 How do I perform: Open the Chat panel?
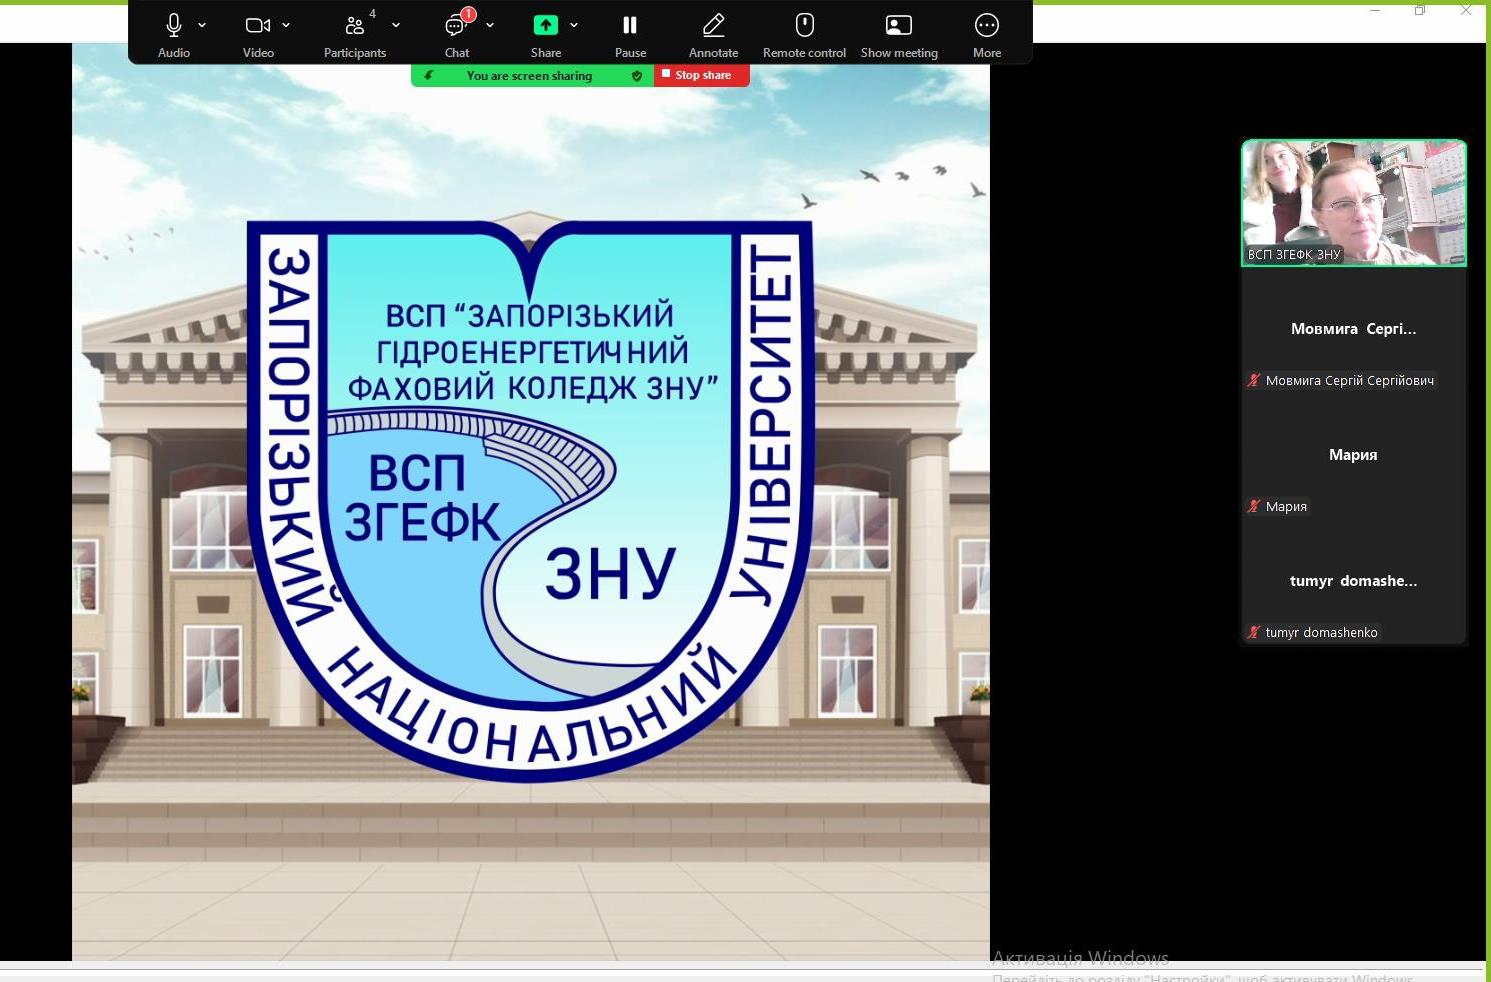coord(457,35)
